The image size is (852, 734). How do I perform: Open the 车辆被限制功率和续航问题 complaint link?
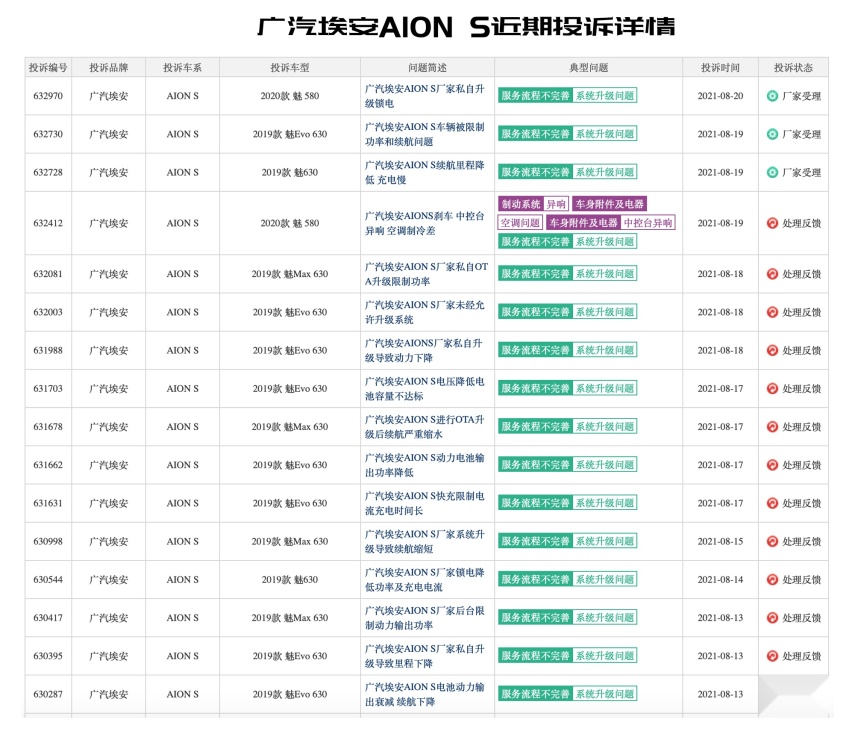(x=424, y=134)
